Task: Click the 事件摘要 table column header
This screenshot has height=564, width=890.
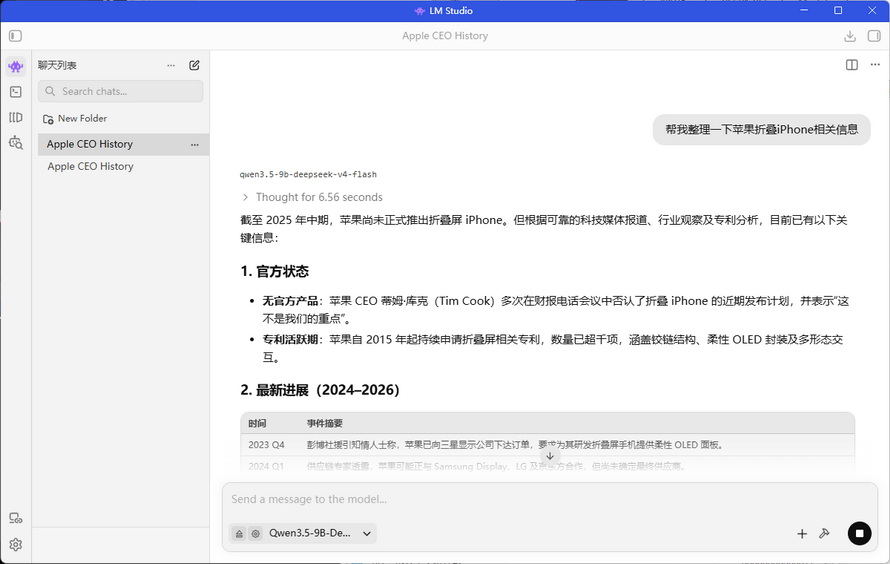Action: [x=325, y=423]
